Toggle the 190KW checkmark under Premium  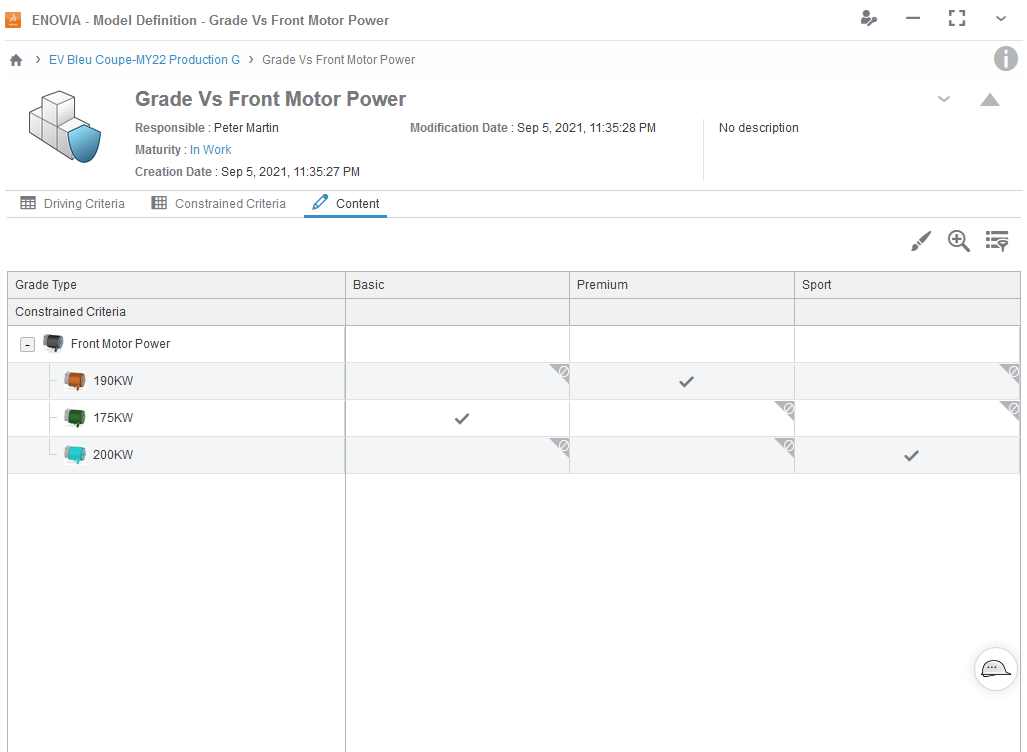(x=686, y=382)
